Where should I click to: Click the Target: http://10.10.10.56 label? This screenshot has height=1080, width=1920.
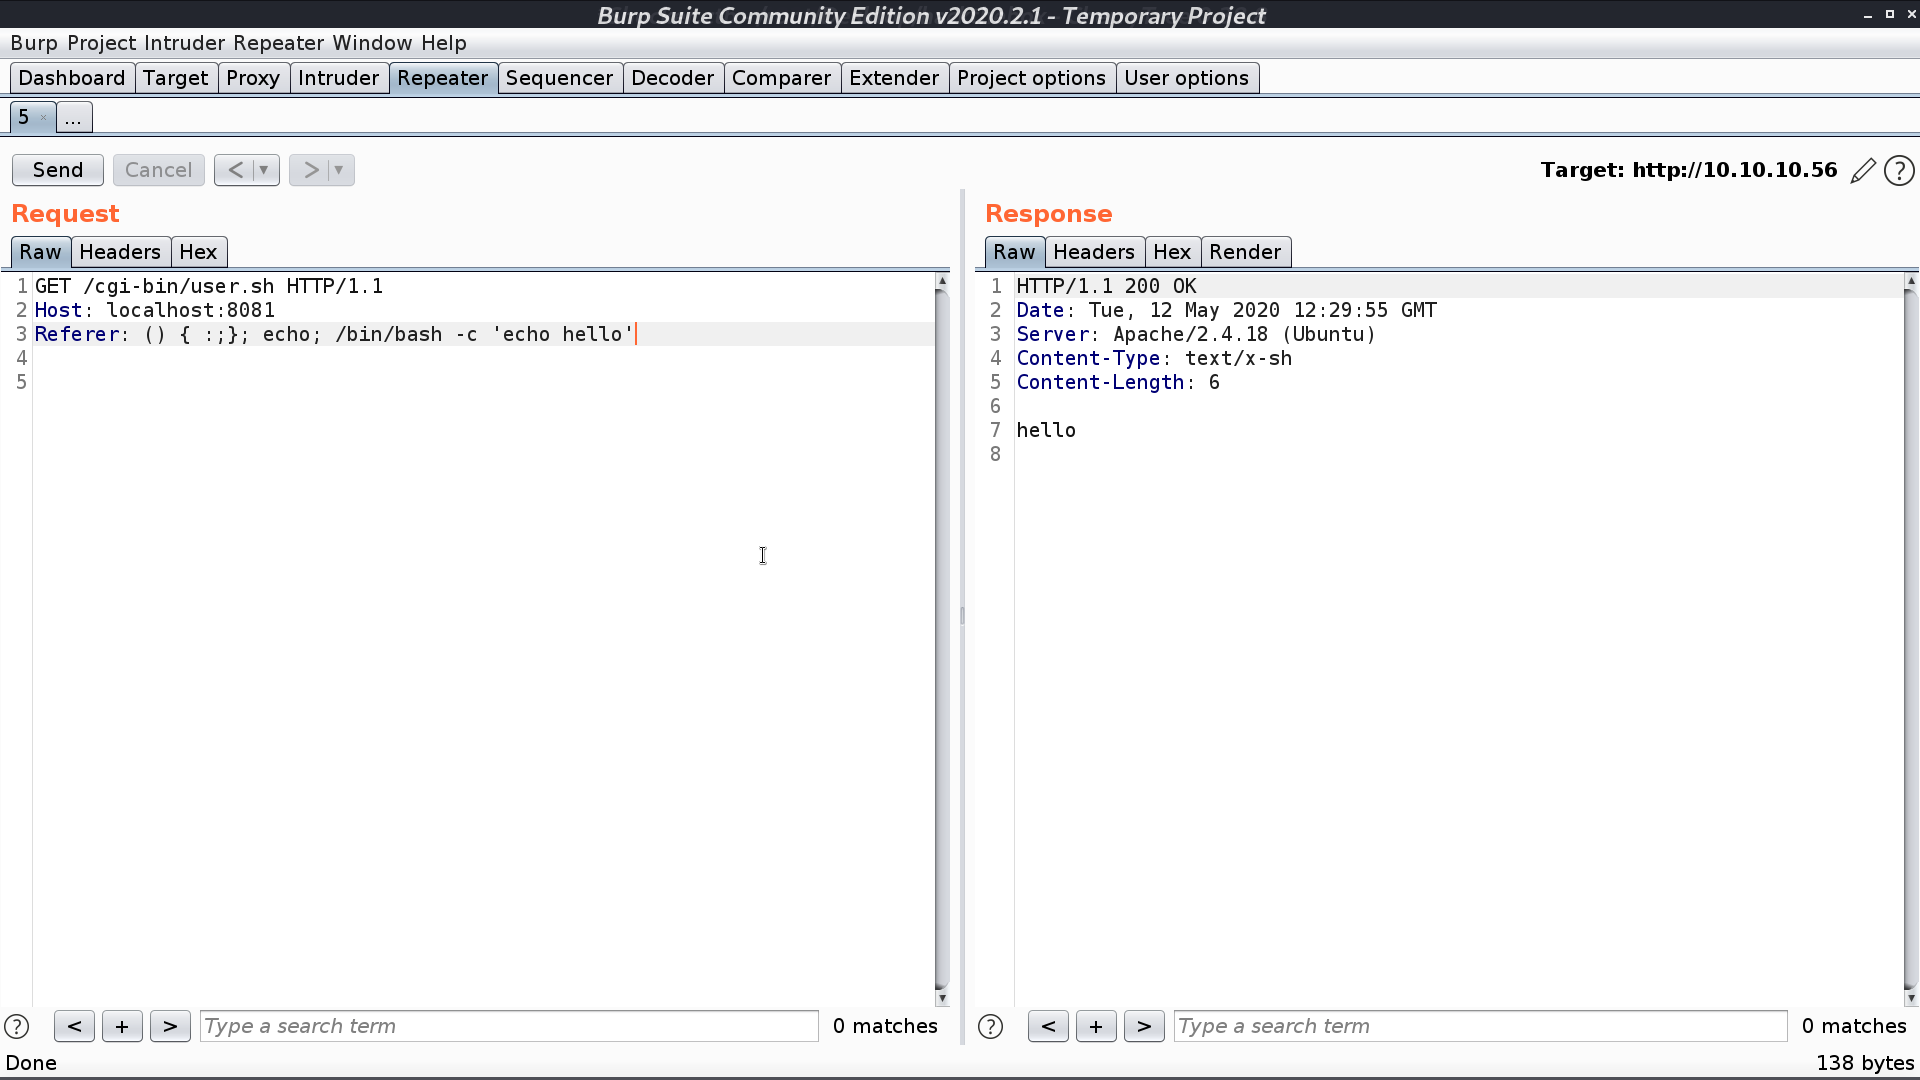point(1688,170)
